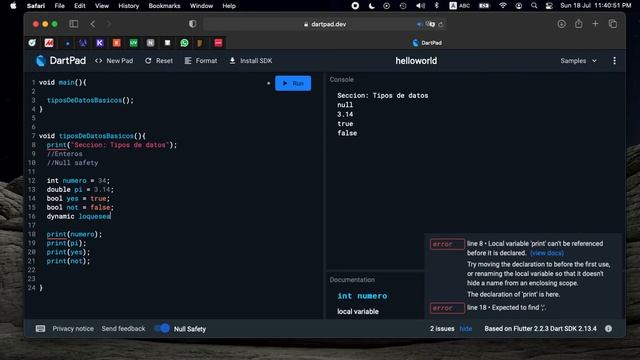Show Safari tab overview
640x360 pixels.
(x=613, y=24)
